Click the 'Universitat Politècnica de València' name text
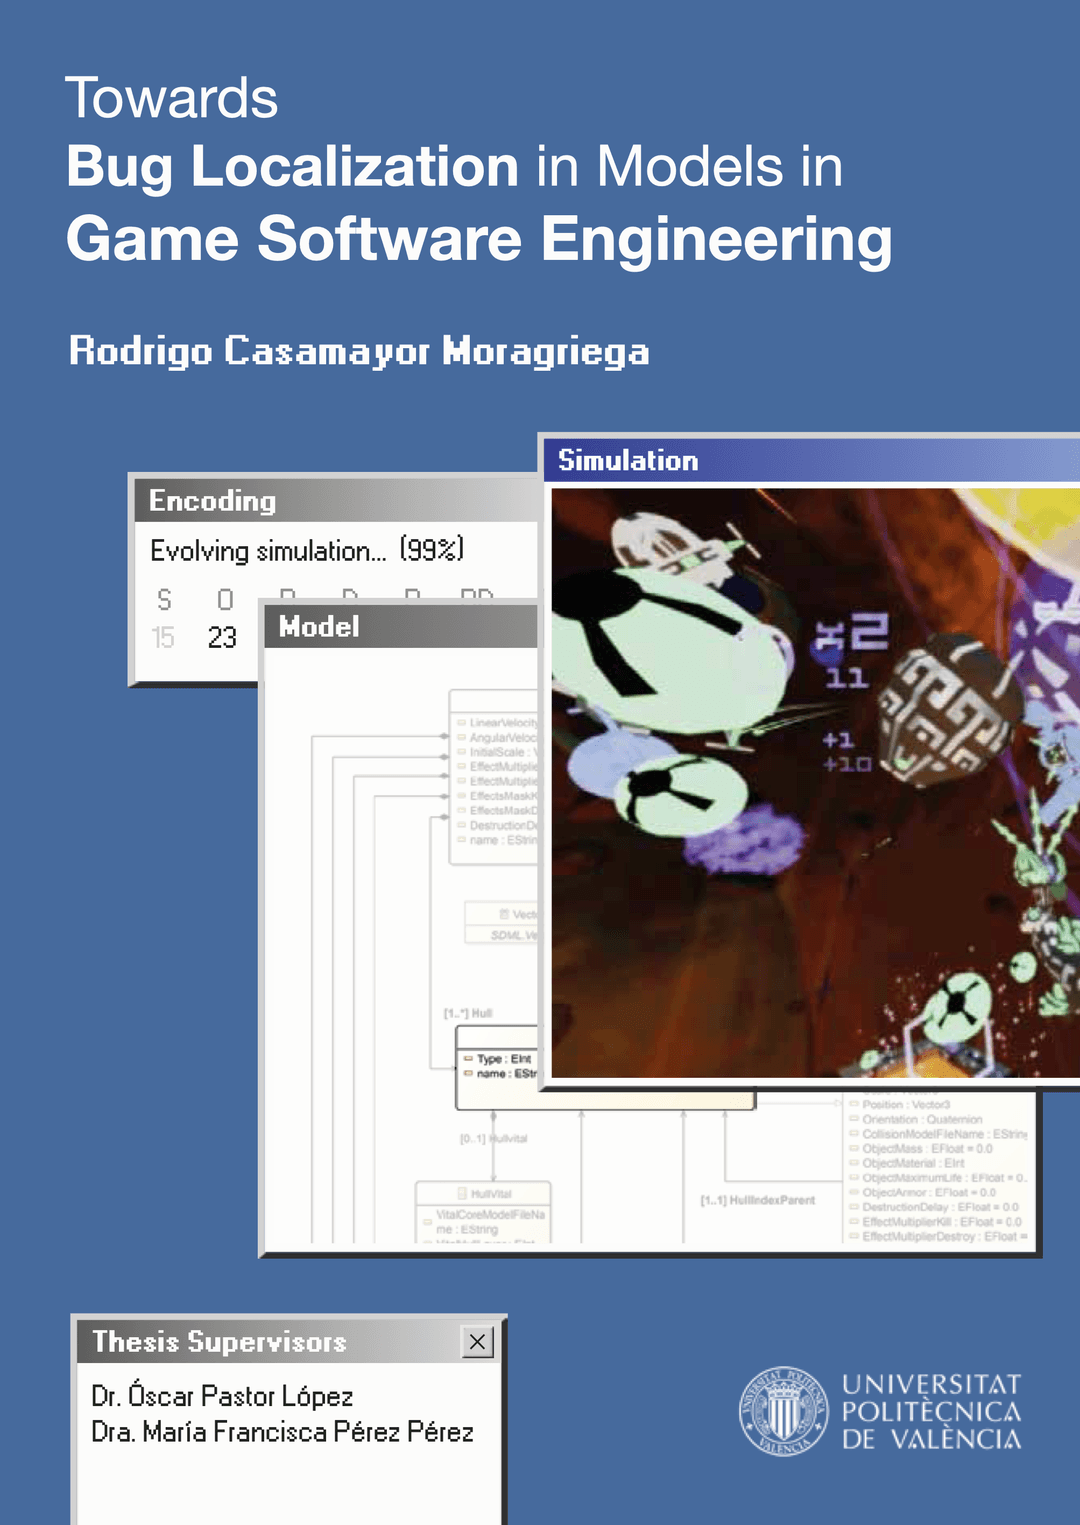The image size is (1080, 1525). [x=931, y=1411]
